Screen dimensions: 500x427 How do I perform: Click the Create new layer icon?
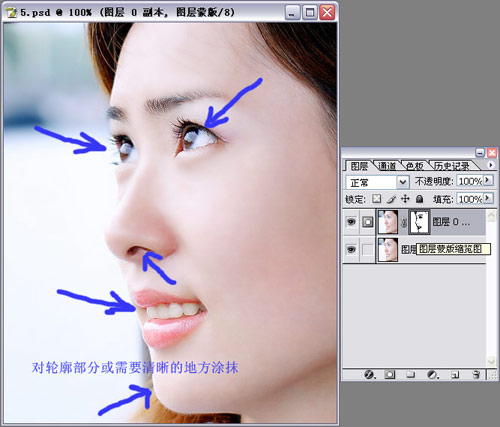[455, 375]
